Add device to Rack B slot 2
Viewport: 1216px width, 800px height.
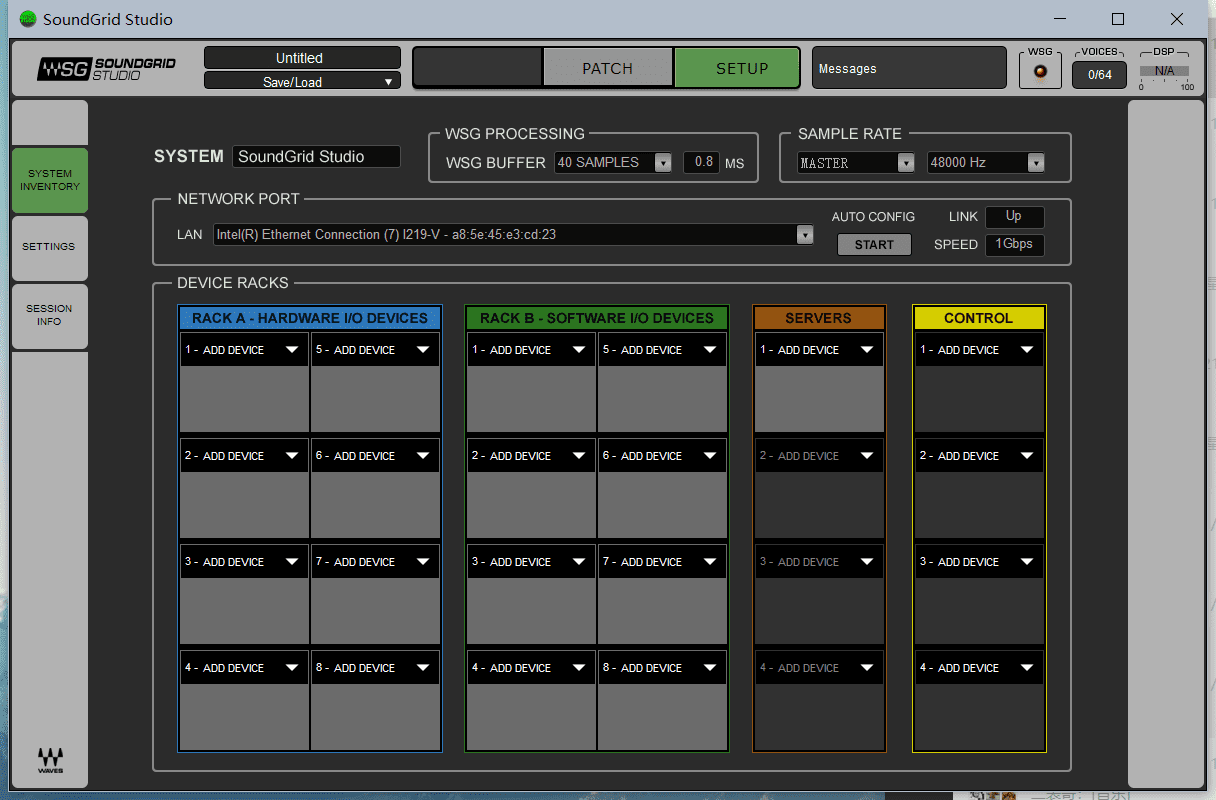coord(531,456)
